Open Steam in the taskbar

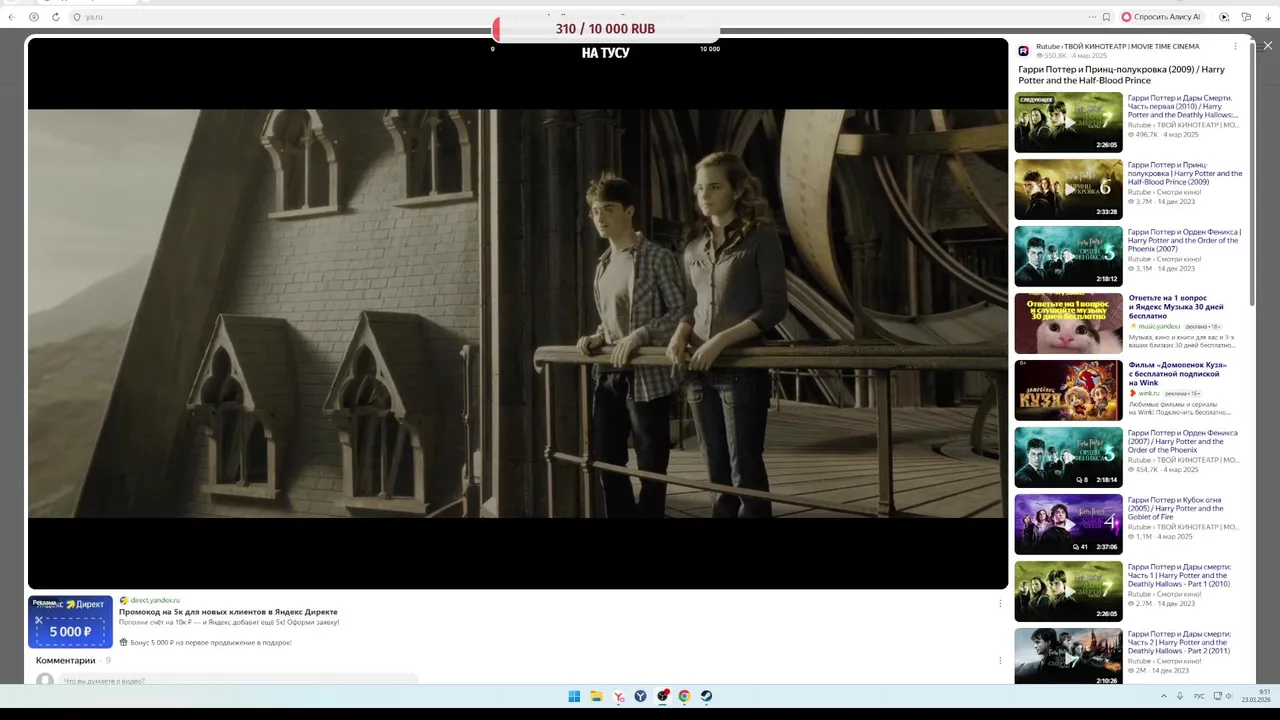click(706, 696)
